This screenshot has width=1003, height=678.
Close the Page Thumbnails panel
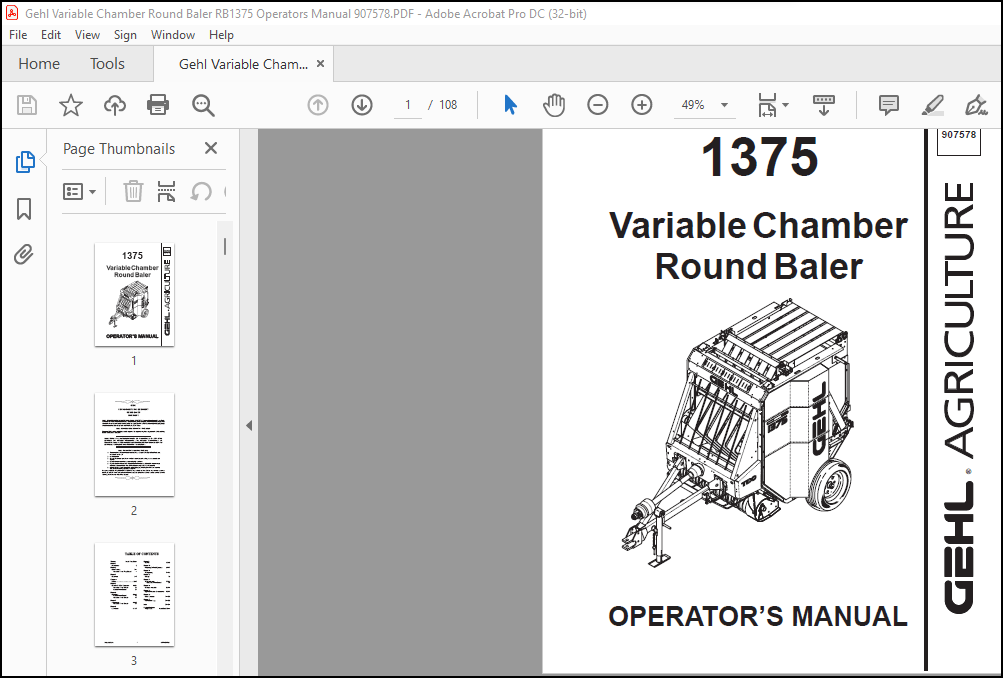(x=210, y=148)
